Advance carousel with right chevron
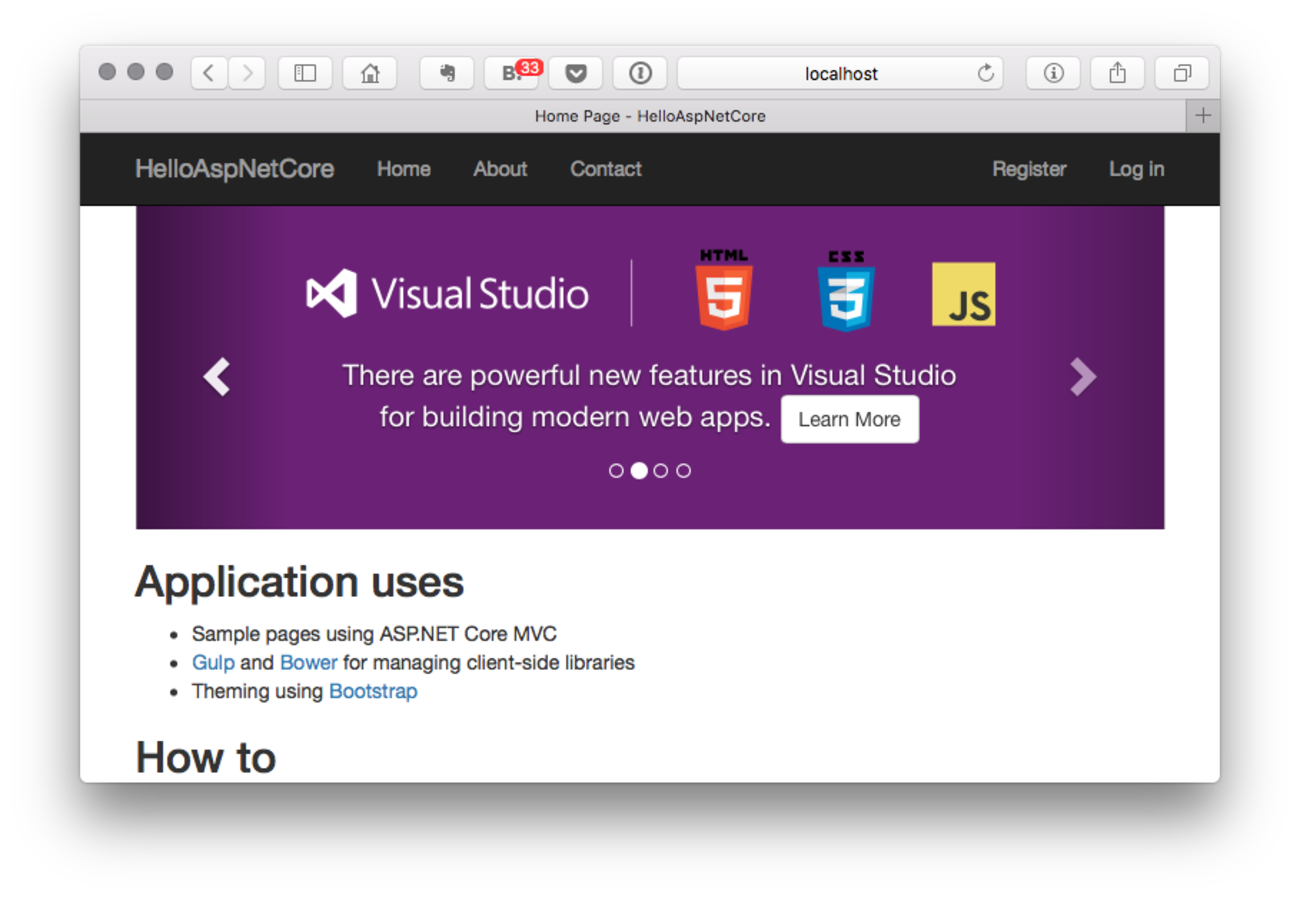The width and height of the screenshot is (1300, 897). click(1083, 377)
